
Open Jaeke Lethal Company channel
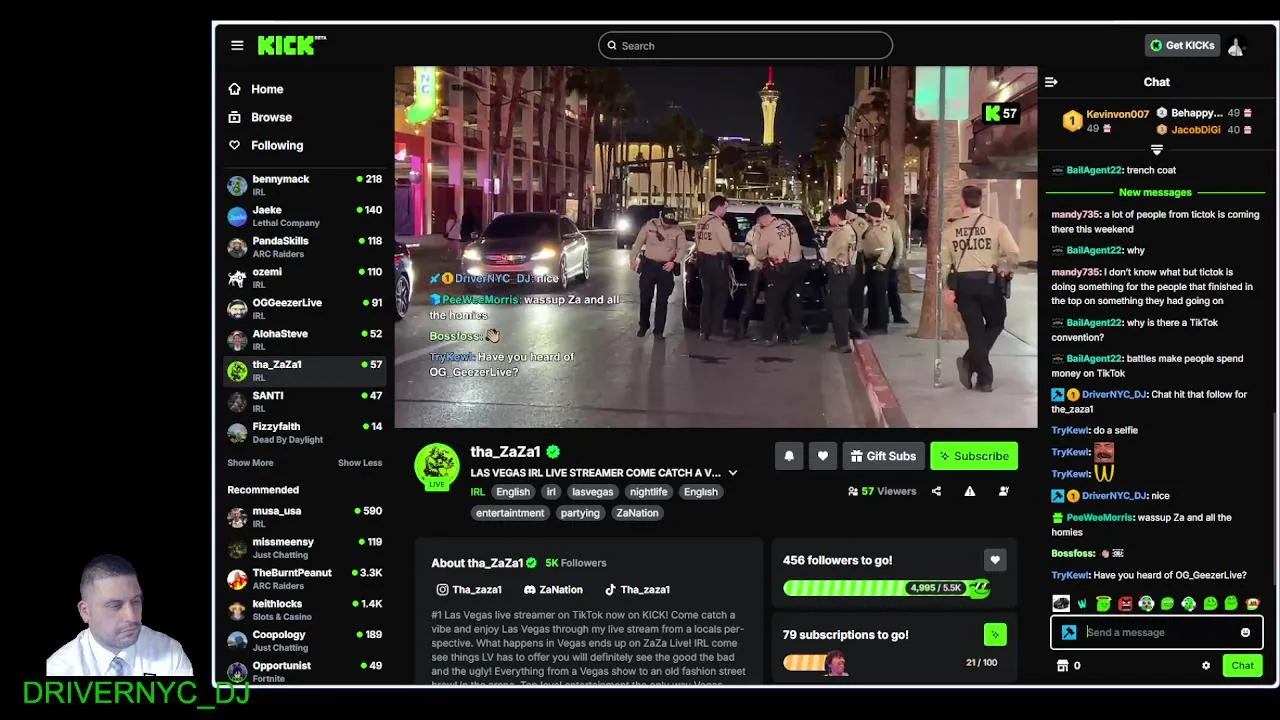coord(305,216)
